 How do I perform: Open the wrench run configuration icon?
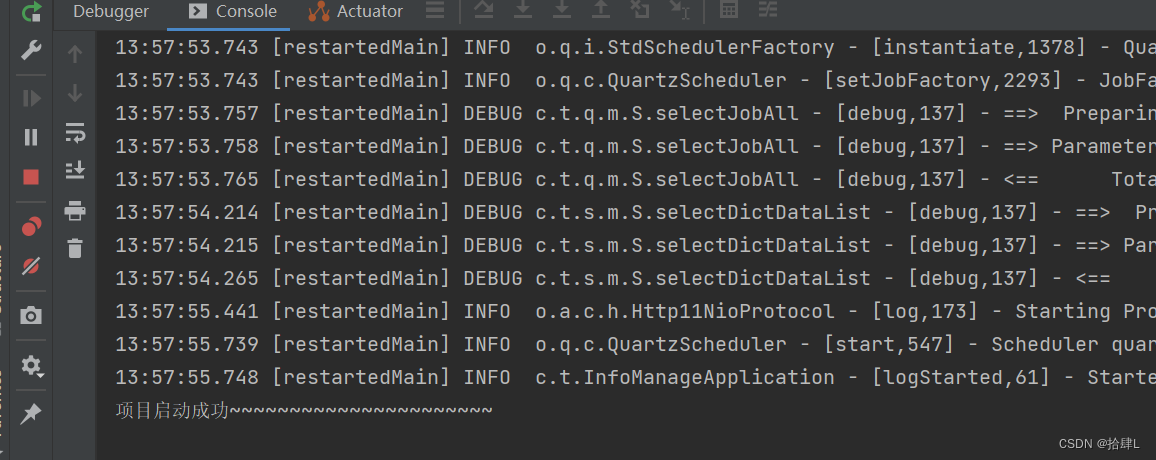click(31, 50)
